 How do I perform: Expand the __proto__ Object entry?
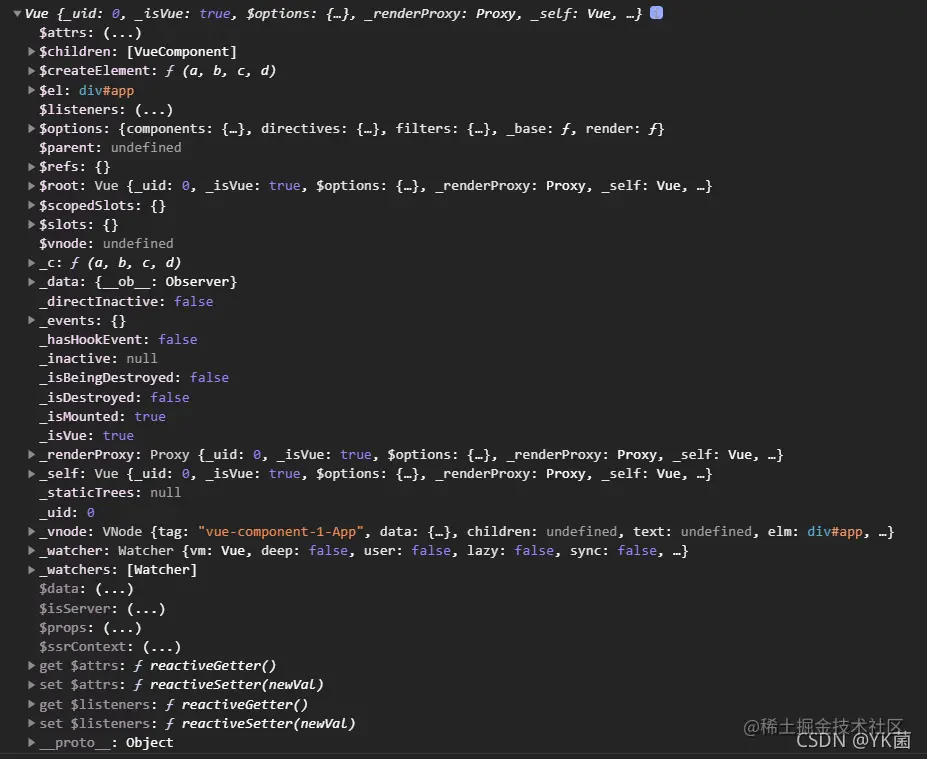point(31,742)
